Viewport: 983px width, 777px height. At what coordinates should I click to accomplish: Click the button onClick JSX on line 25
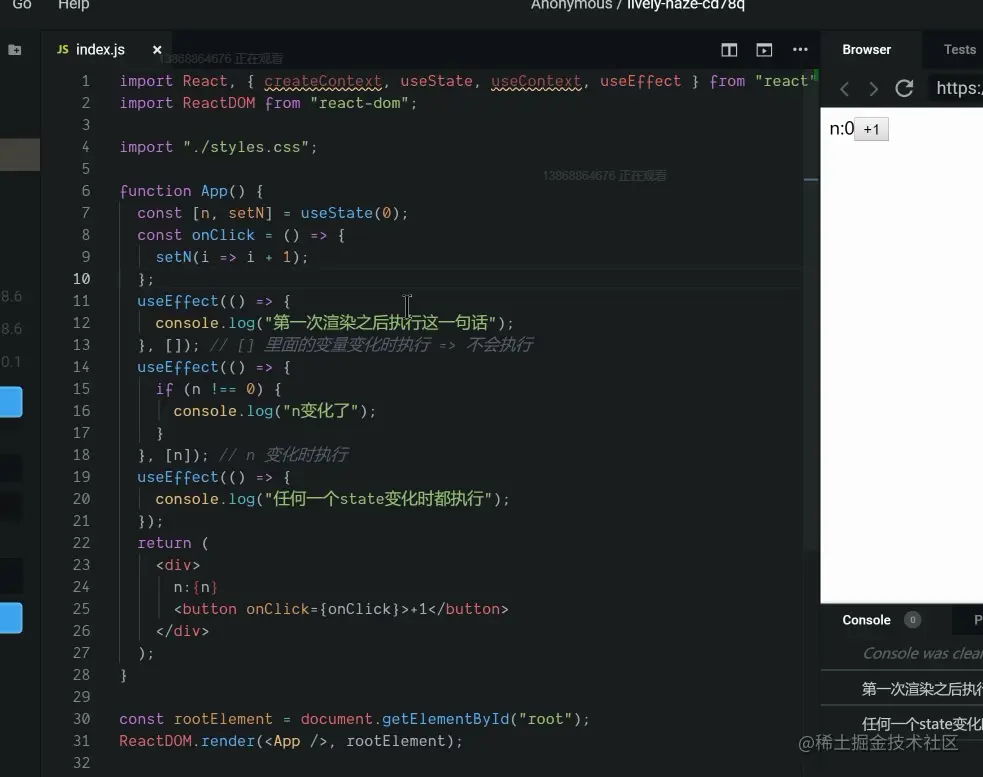[341, 609]
